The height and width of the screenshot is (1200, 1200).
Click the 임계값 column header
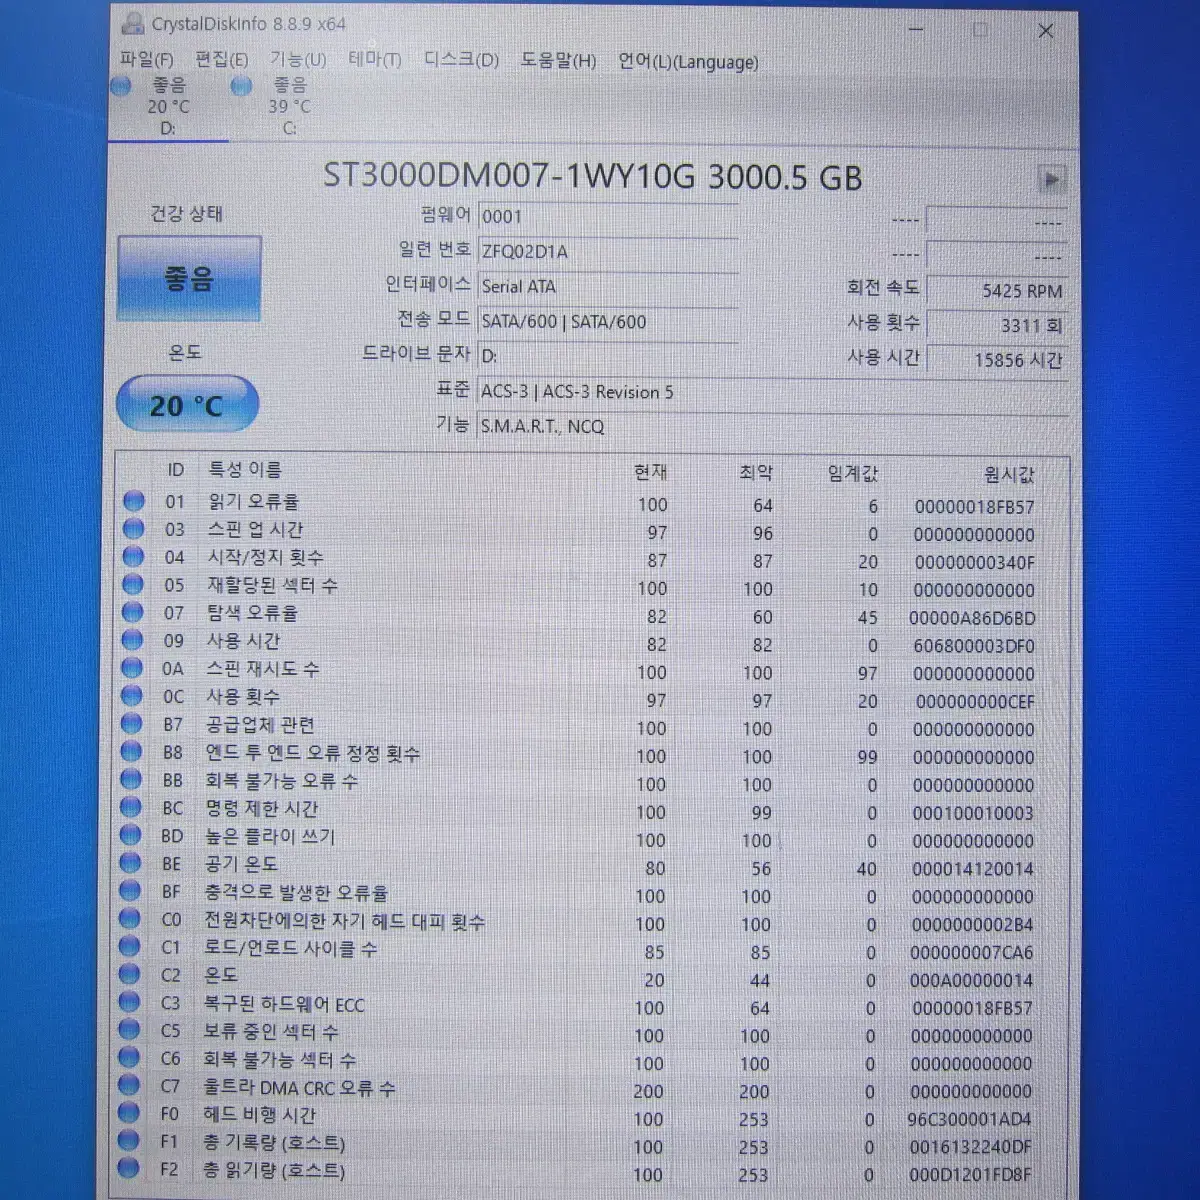coord(853,474)
